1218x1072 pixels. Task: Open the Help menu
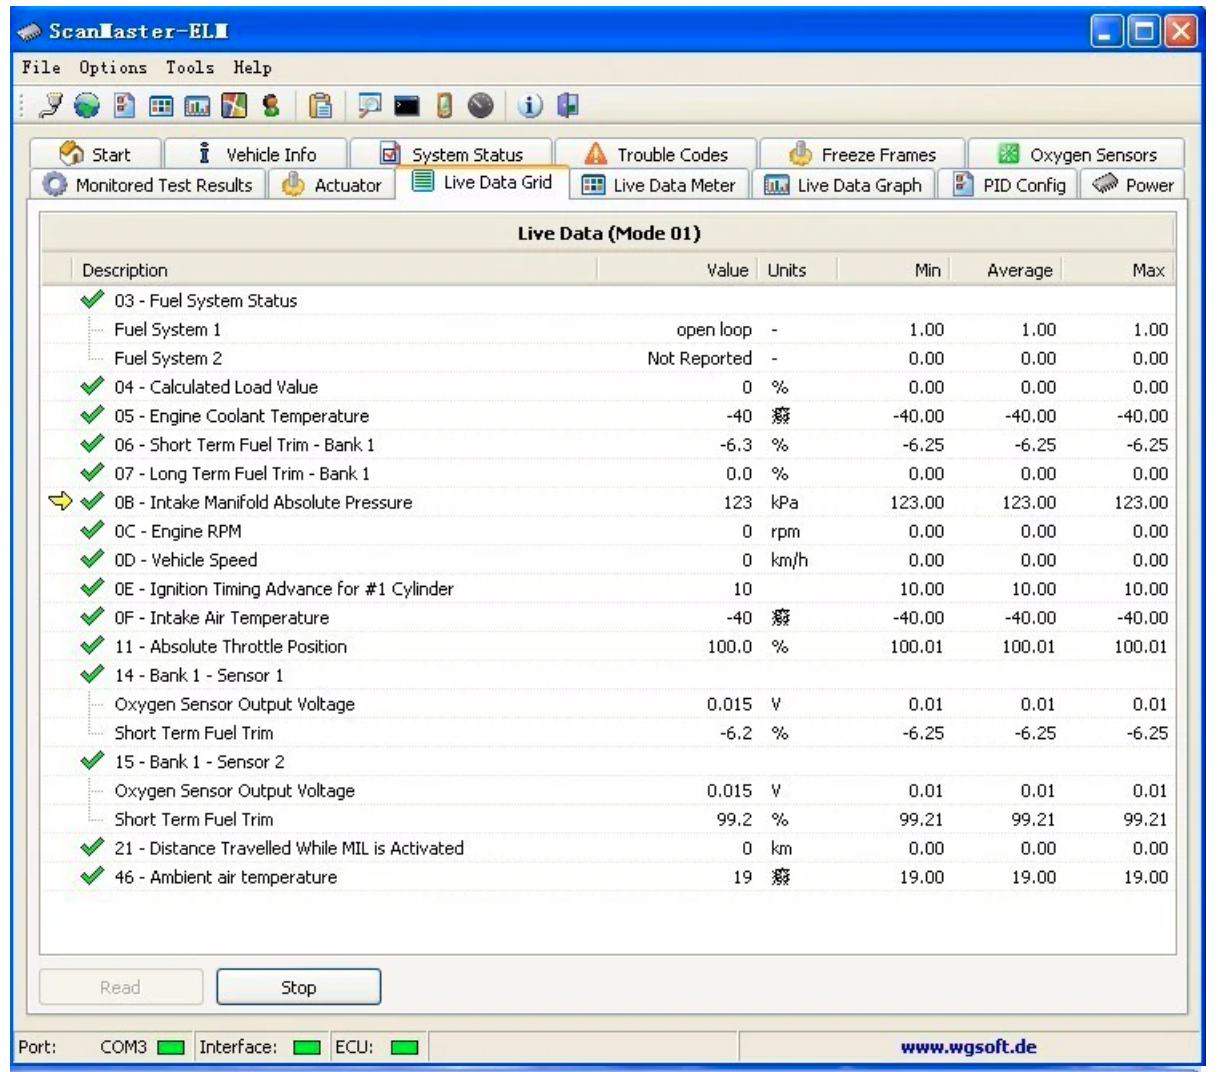(253, 67)
